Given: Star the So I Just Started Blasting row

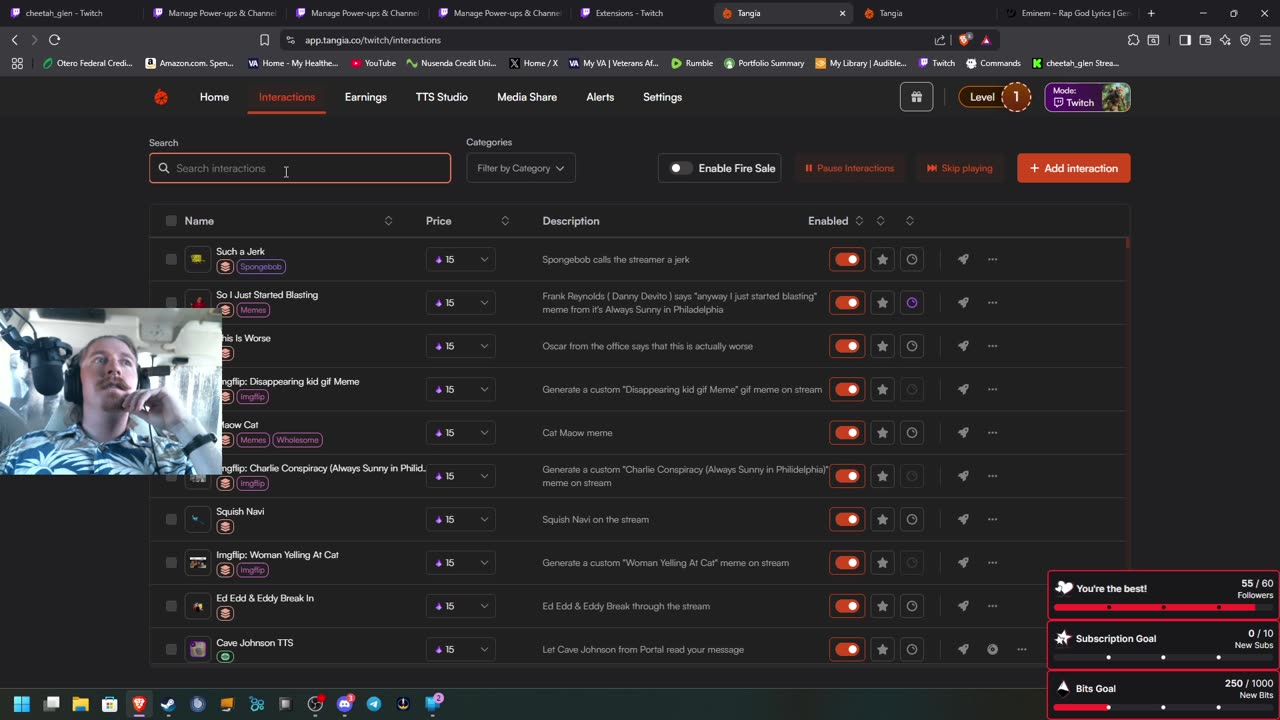Looking at the screenshot, I should click(x=882, y=303).
